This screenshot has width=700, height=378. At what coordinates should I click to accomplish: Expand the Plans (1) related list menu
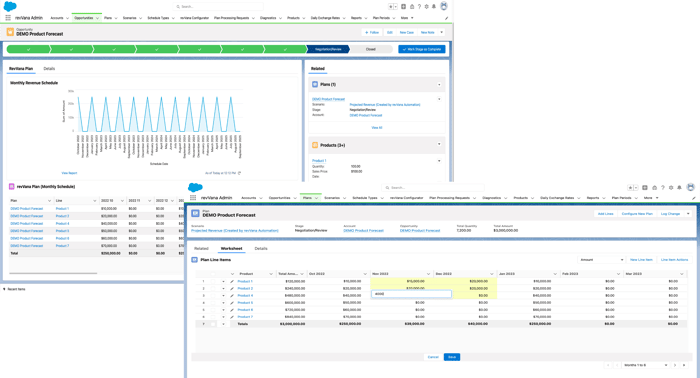click(x=439, y=84)
